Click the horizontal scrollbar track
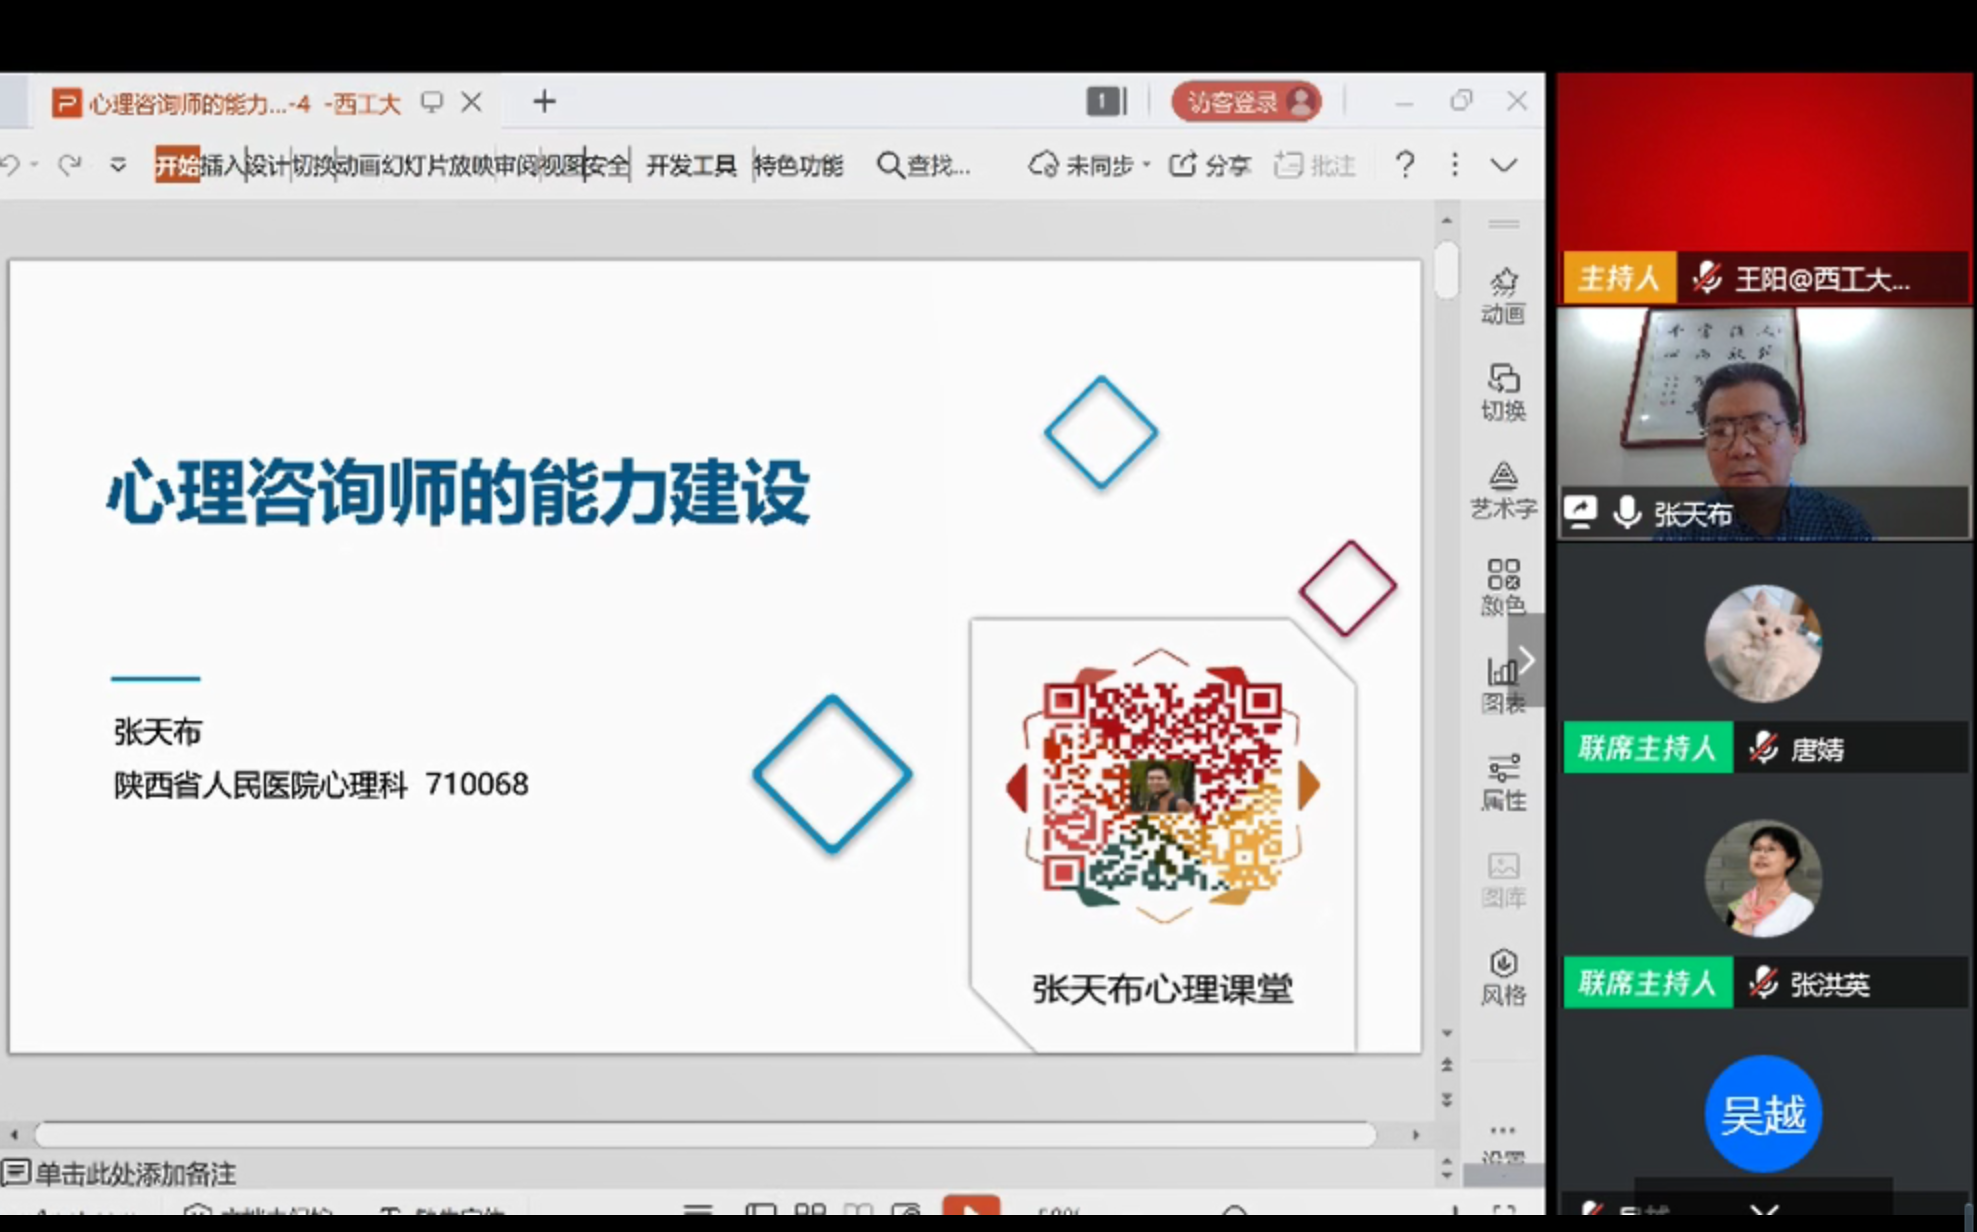Viewport: 1977px width, 1232px height. tap(706, 1134)
